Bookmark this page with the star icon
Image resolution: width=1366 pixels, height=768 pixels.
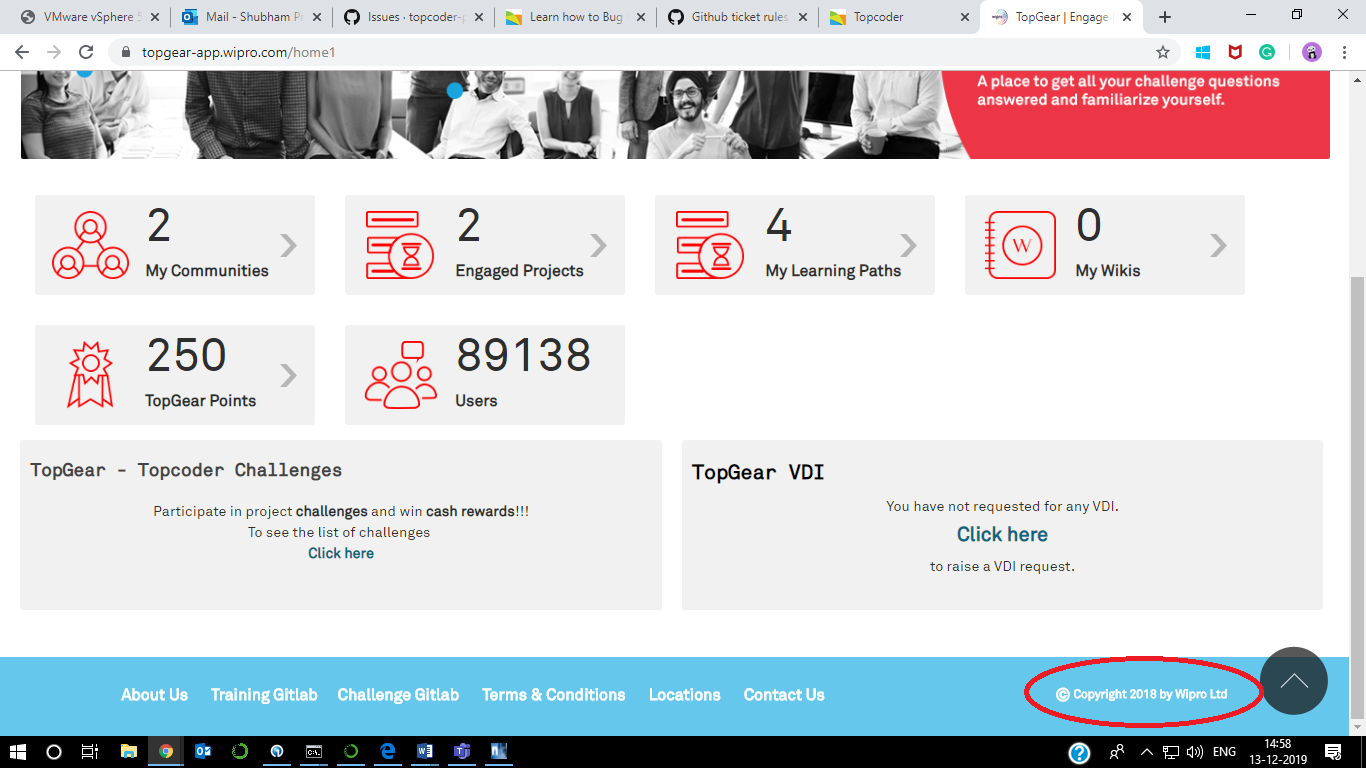(x=1163, y=52)
